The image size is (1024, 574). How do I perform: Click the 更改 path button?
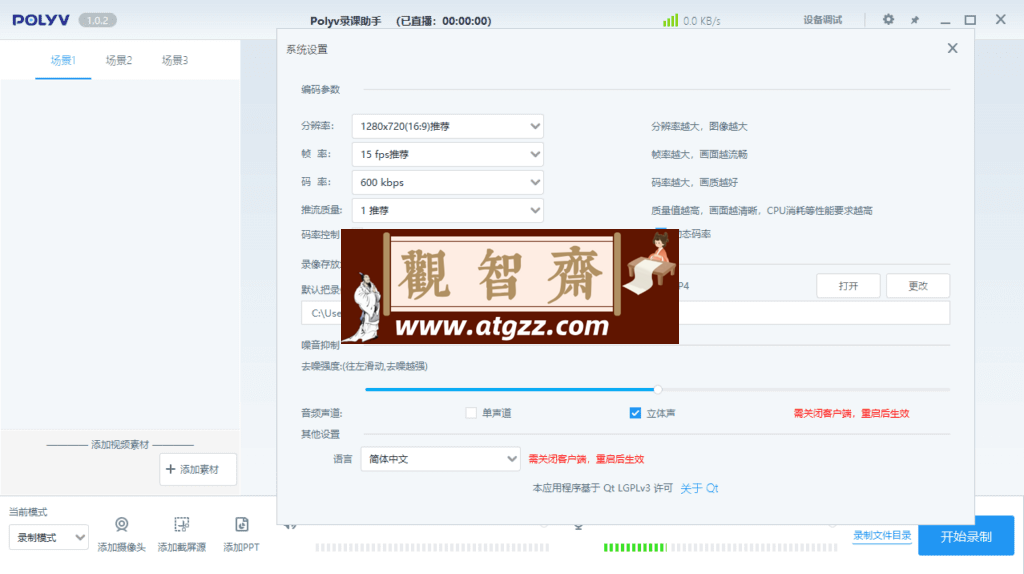coord(918,286)
